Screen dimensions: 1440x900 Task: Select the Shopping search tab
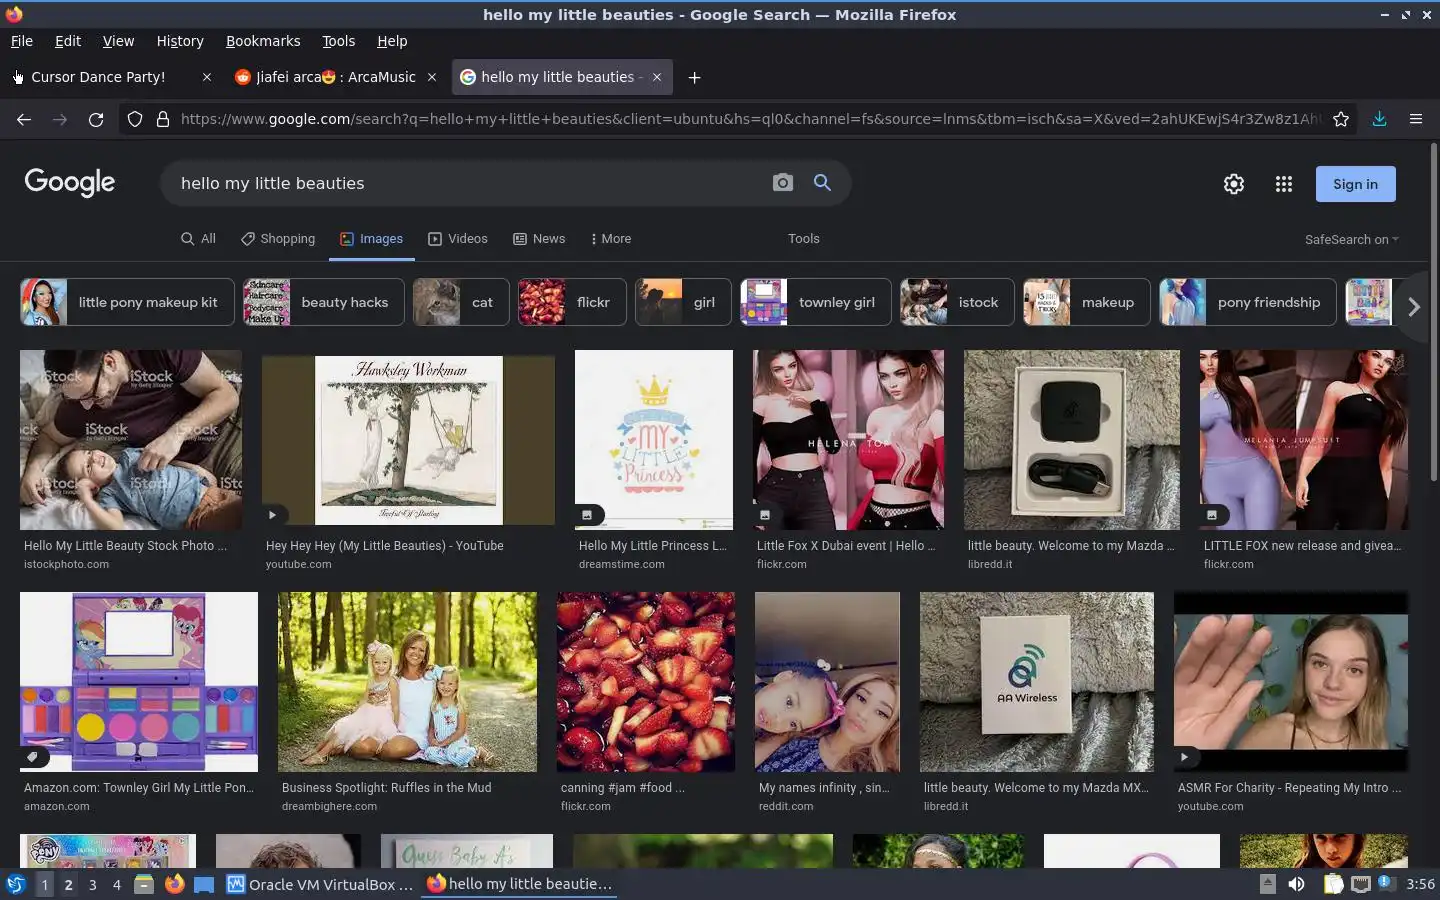pos(278,239)
